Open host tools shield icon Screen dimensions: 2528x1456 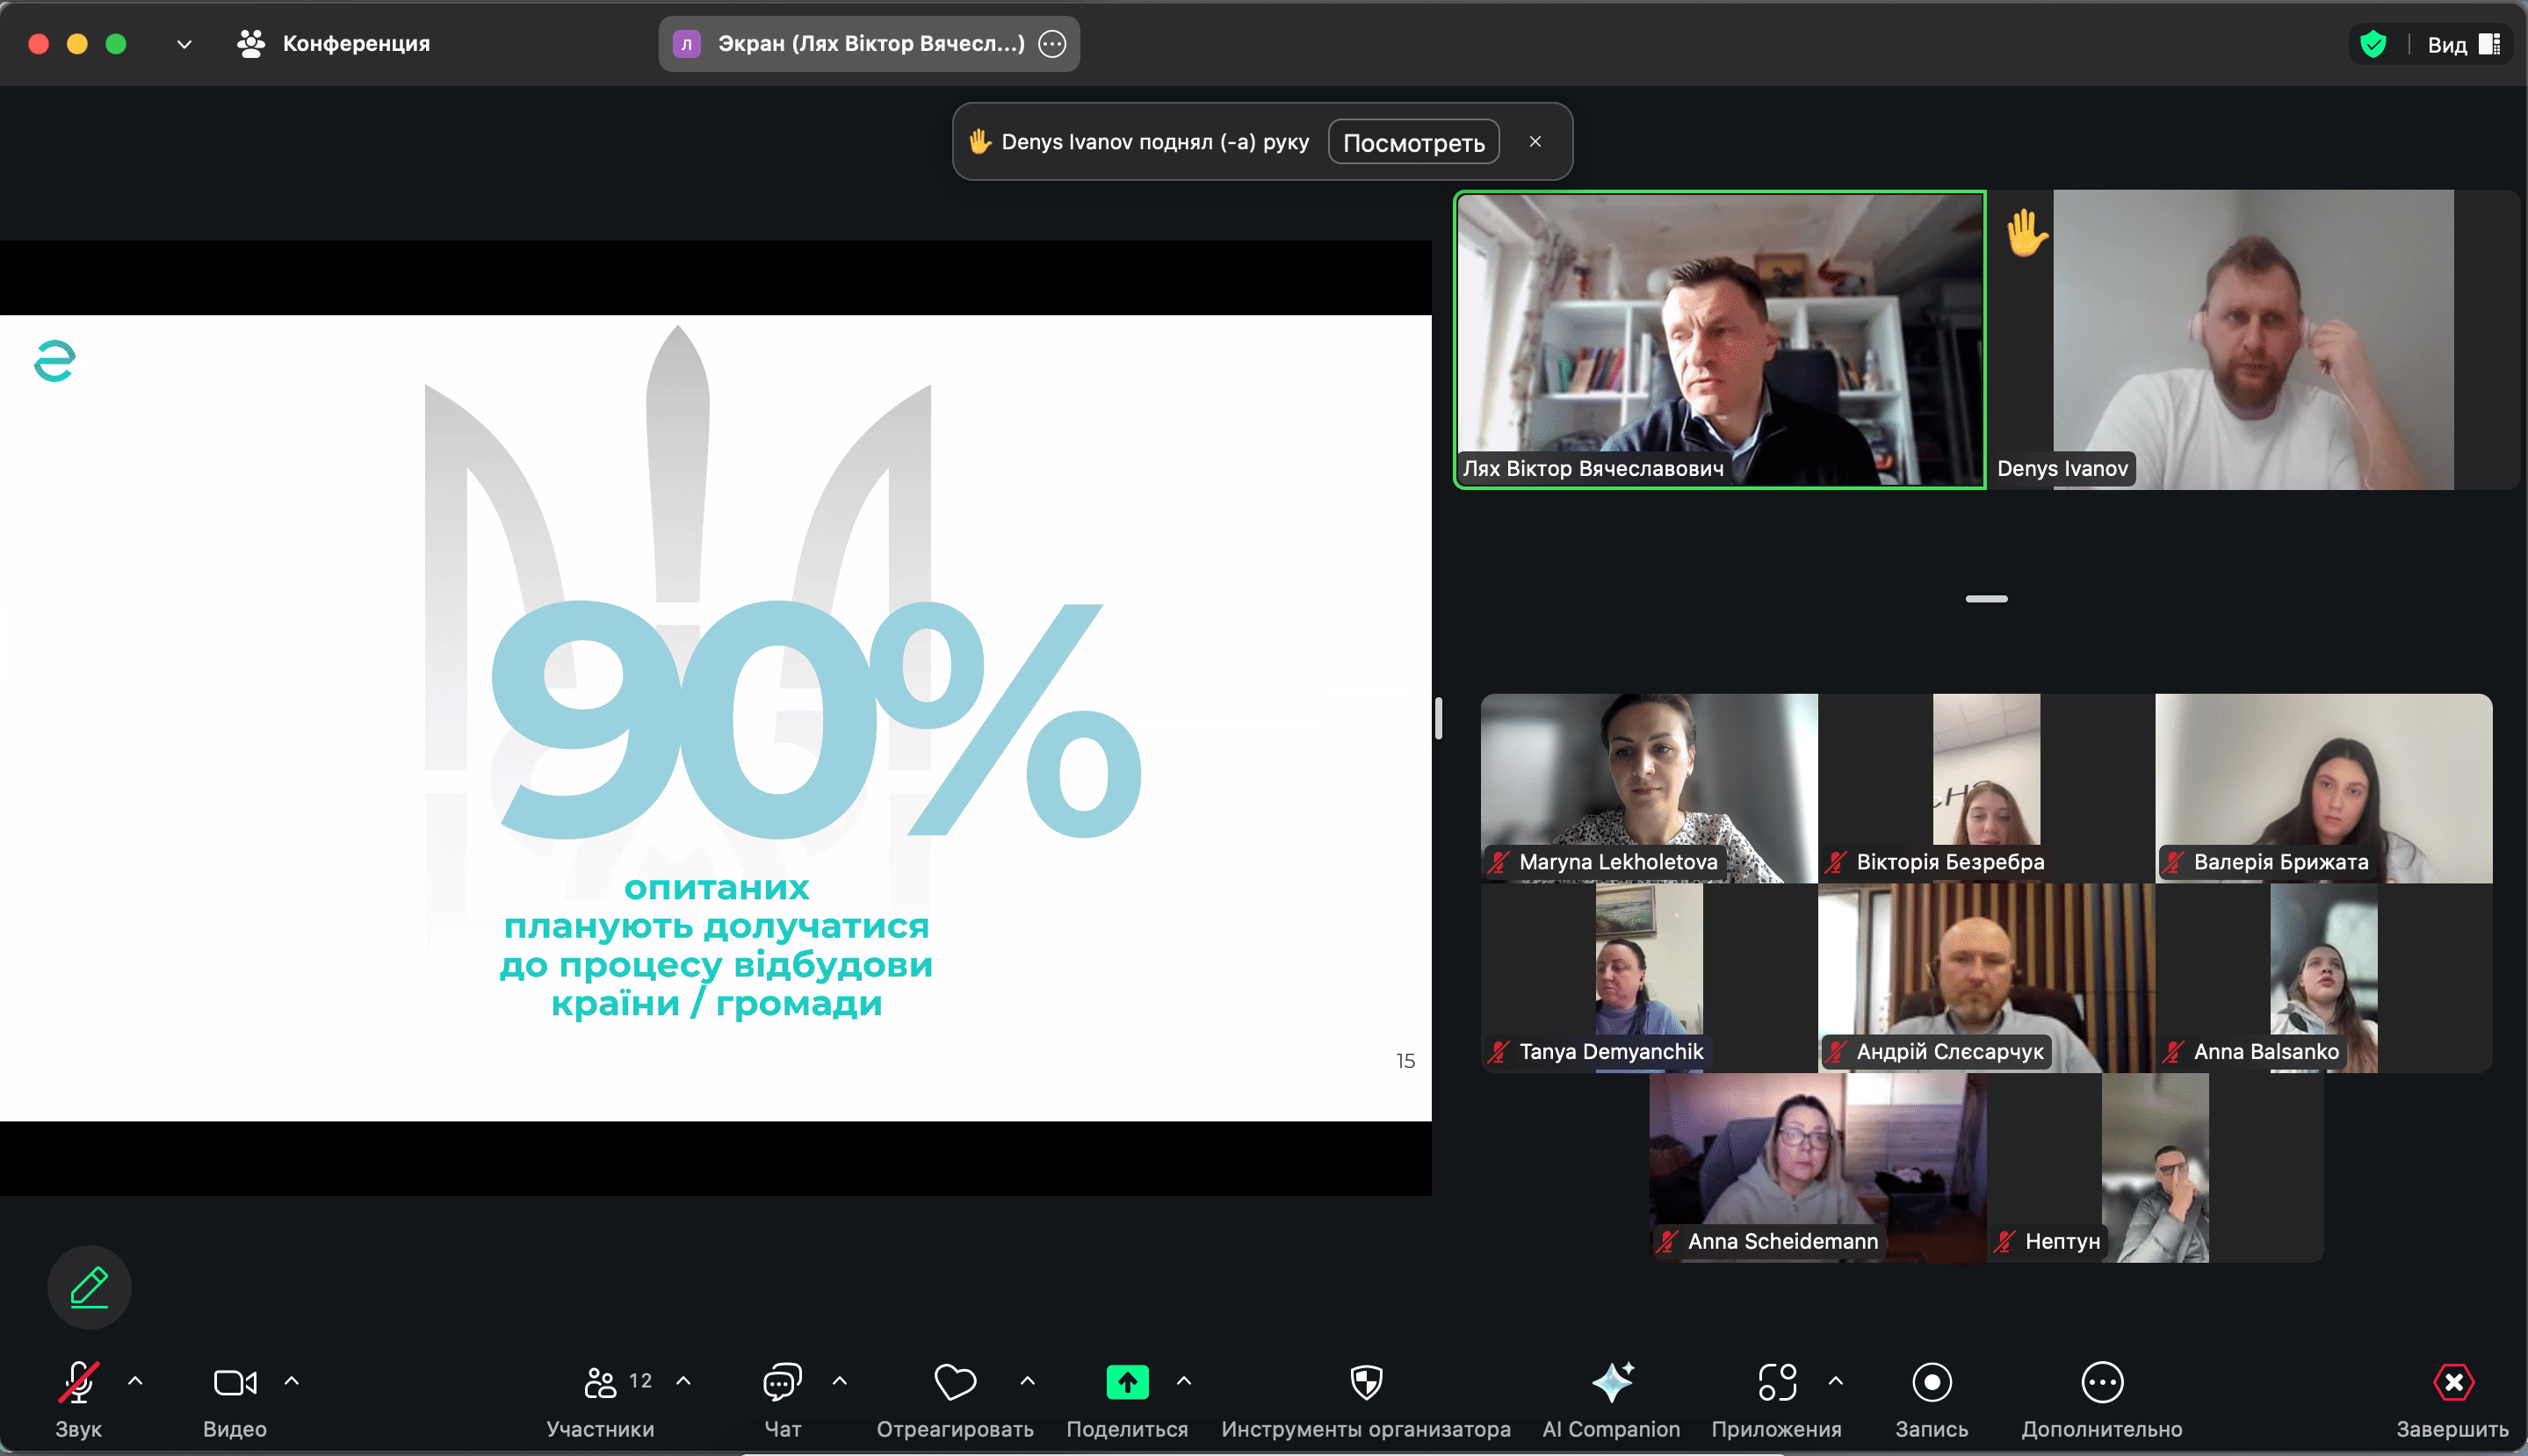(x=1365, y=1383)
